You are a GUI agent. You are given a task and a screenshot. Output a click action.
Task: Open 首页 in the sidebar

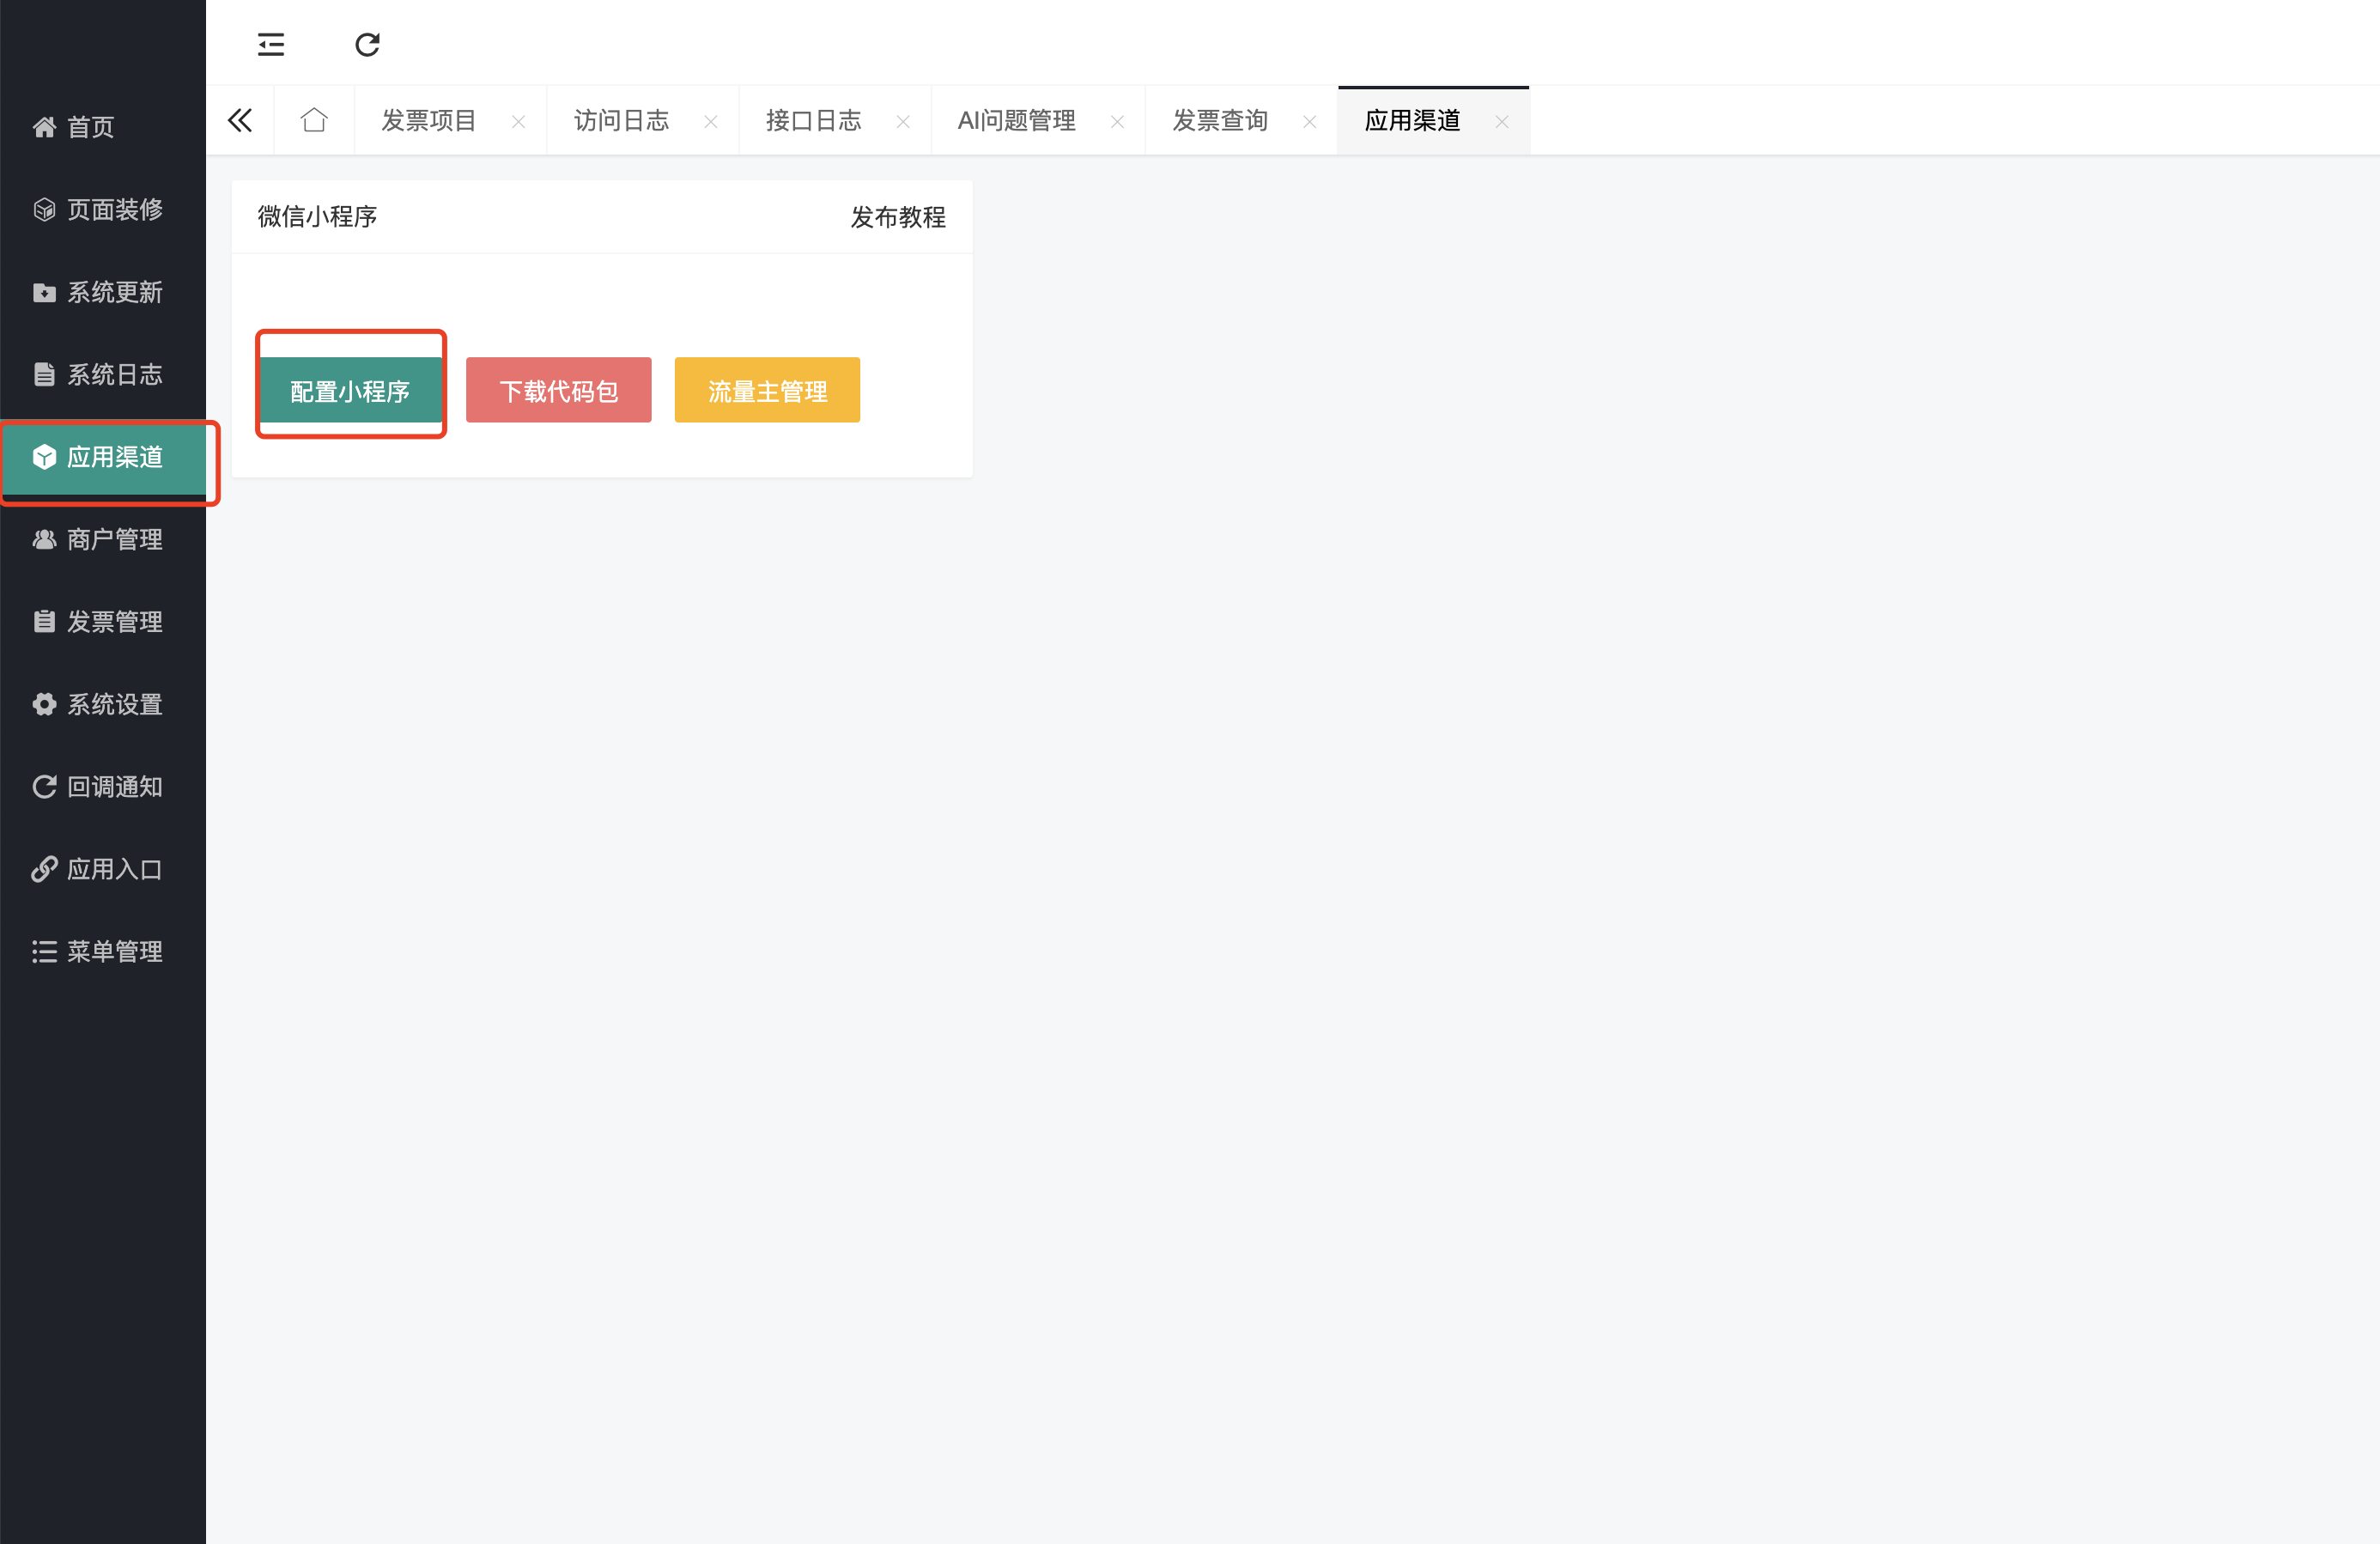click(90, 127)
